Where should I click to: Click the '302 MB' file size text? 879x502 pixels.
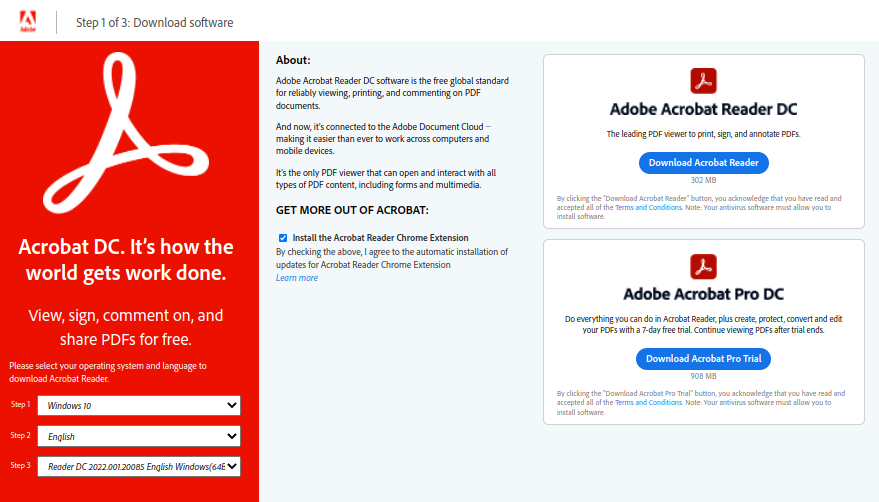704,180
